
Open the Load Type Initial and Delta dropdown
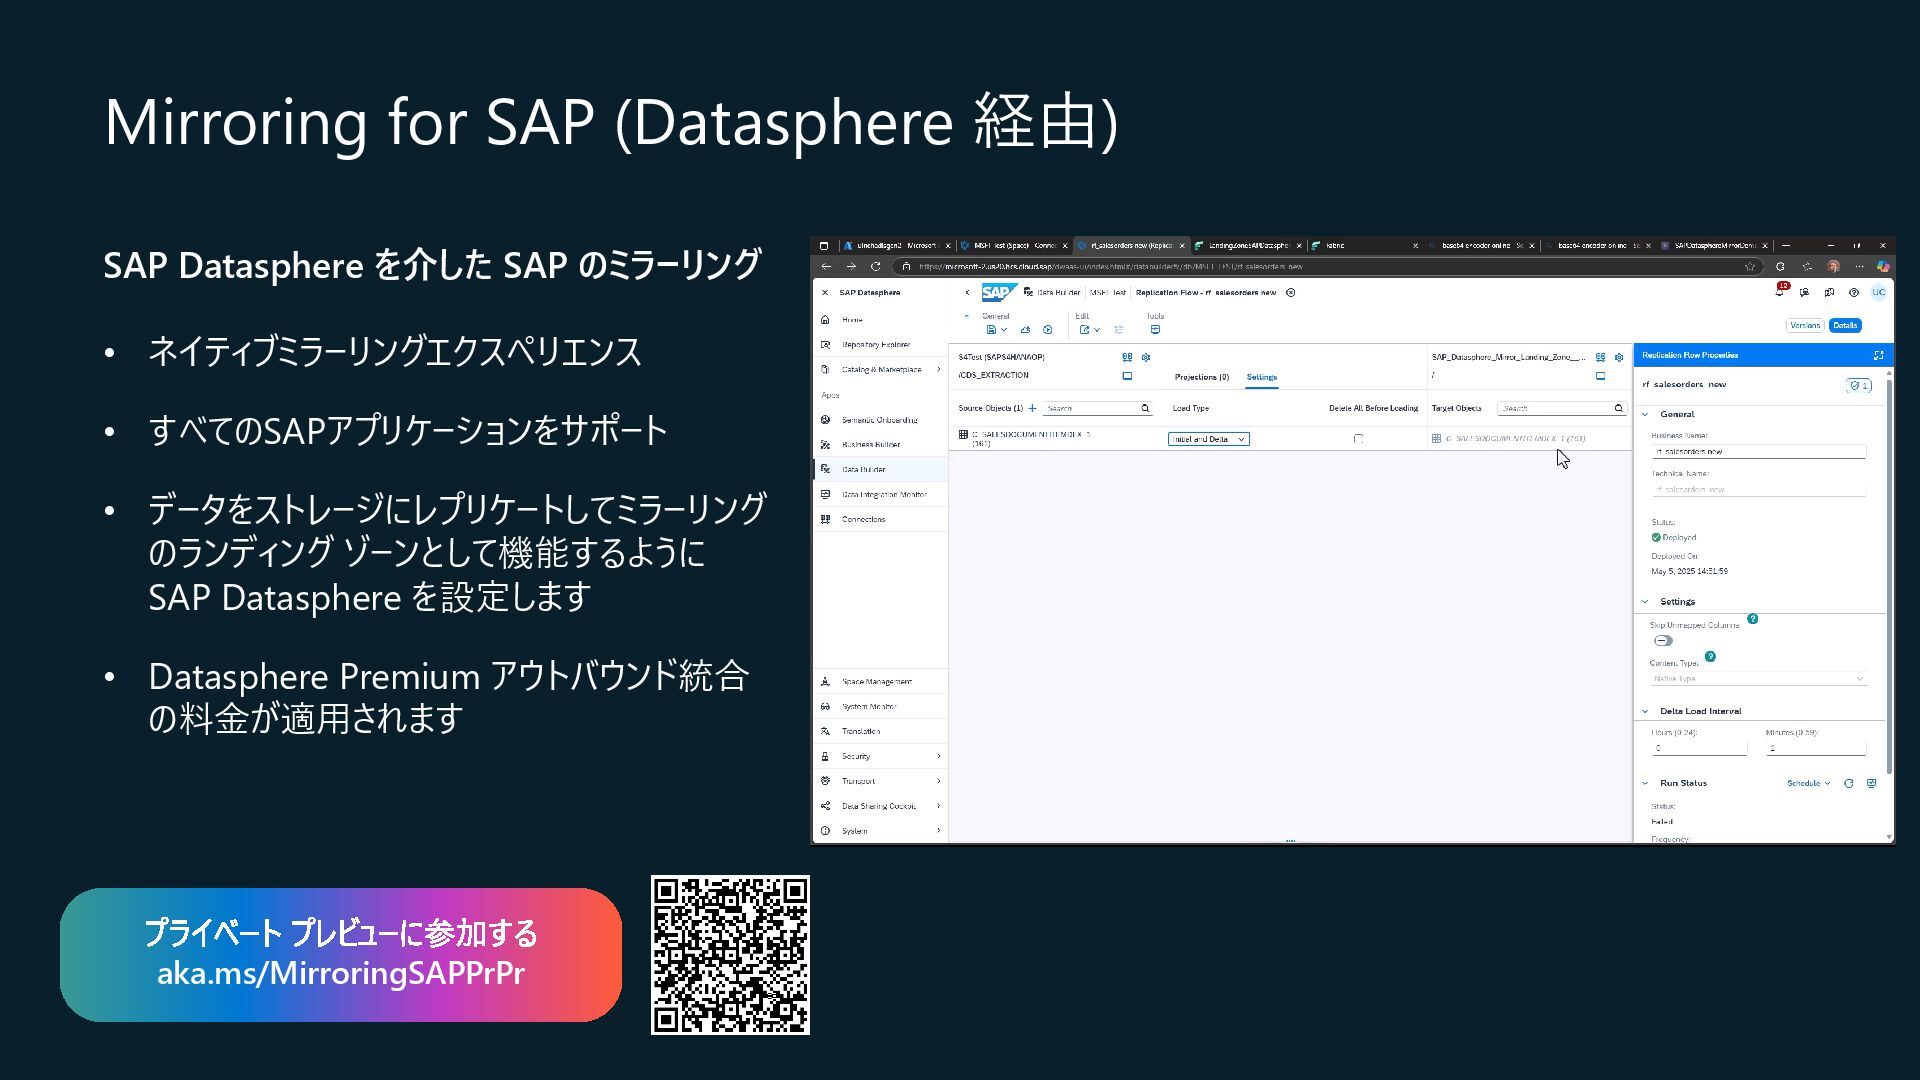1208,439
